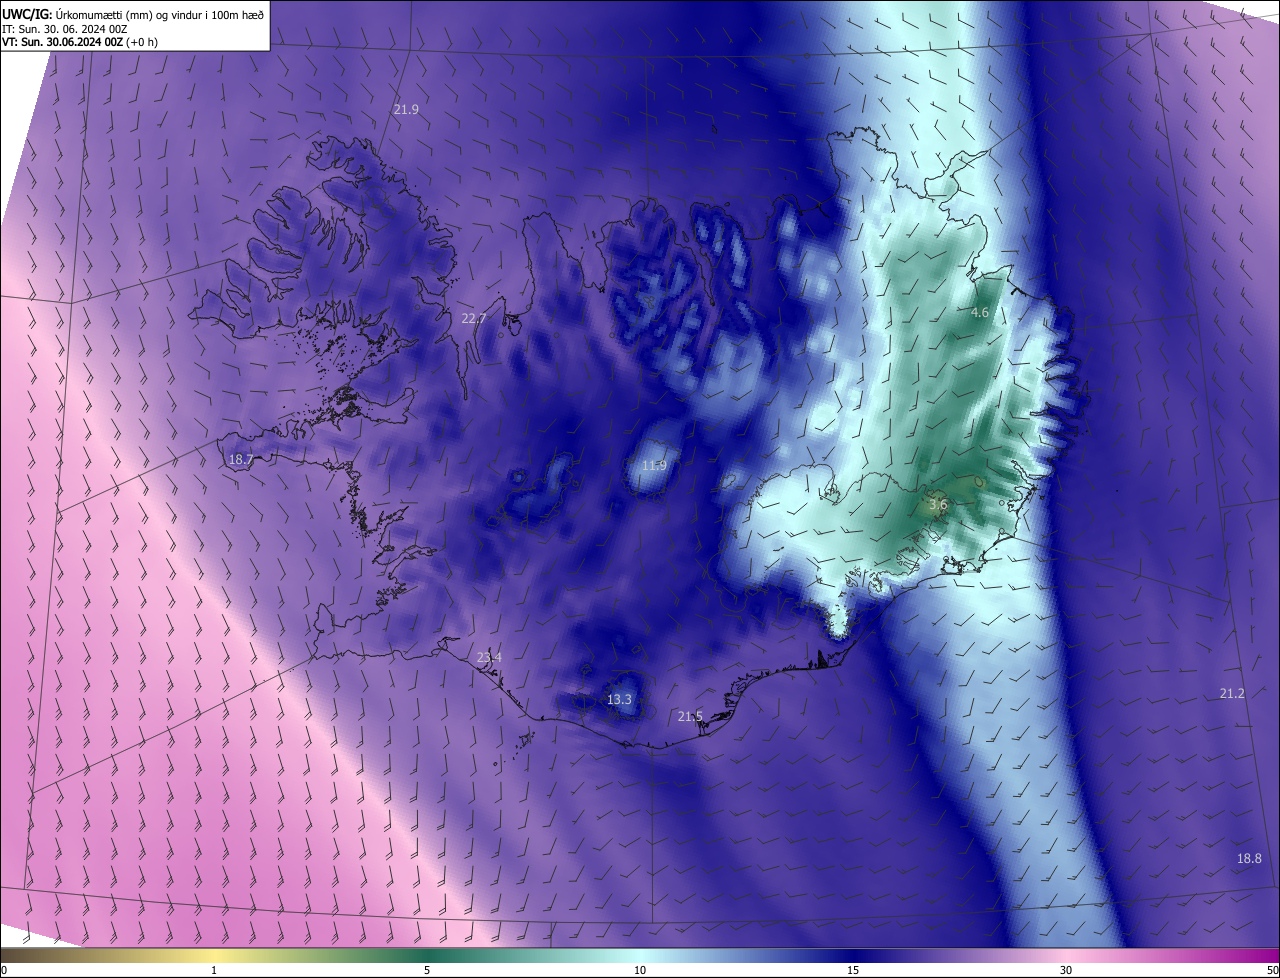Select the 'VT: Sun. 30.06.2024 00Z (+0 h)' line
The image size is (1280, 978).
[80, 42]
